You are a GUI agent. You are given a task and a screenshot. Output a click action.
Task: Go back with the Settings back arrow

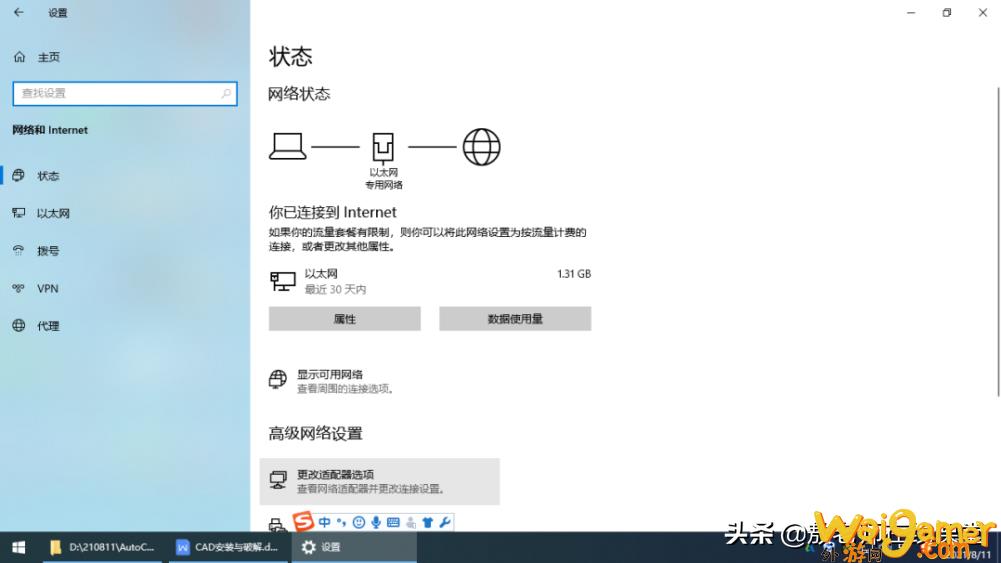click(19, 12)
